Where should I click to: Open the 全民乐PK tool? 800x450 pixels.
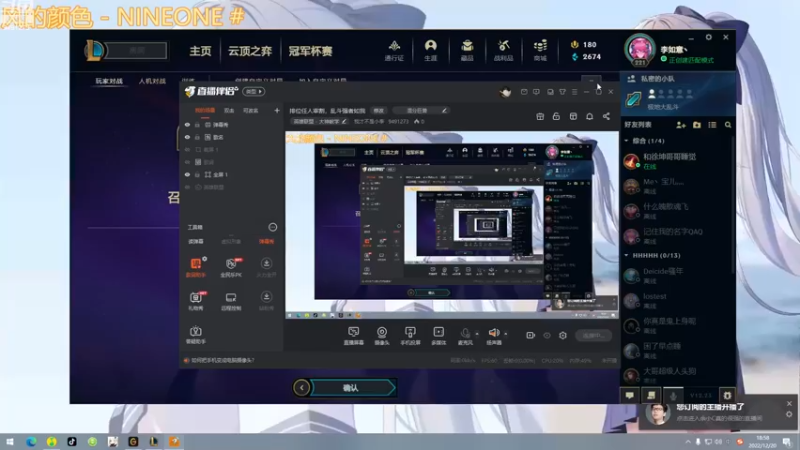click(x=231, y=267)
